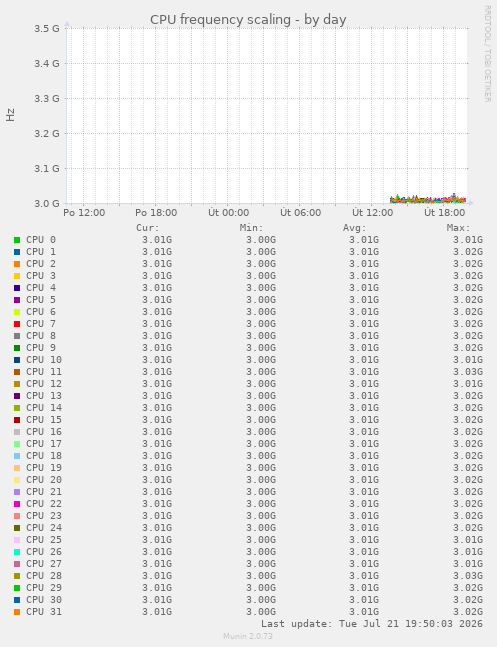The width and height of the screenshot is (497, 647).
Task: Click the CPU 26 cyan legend swatch
Action: pos(17,552)
